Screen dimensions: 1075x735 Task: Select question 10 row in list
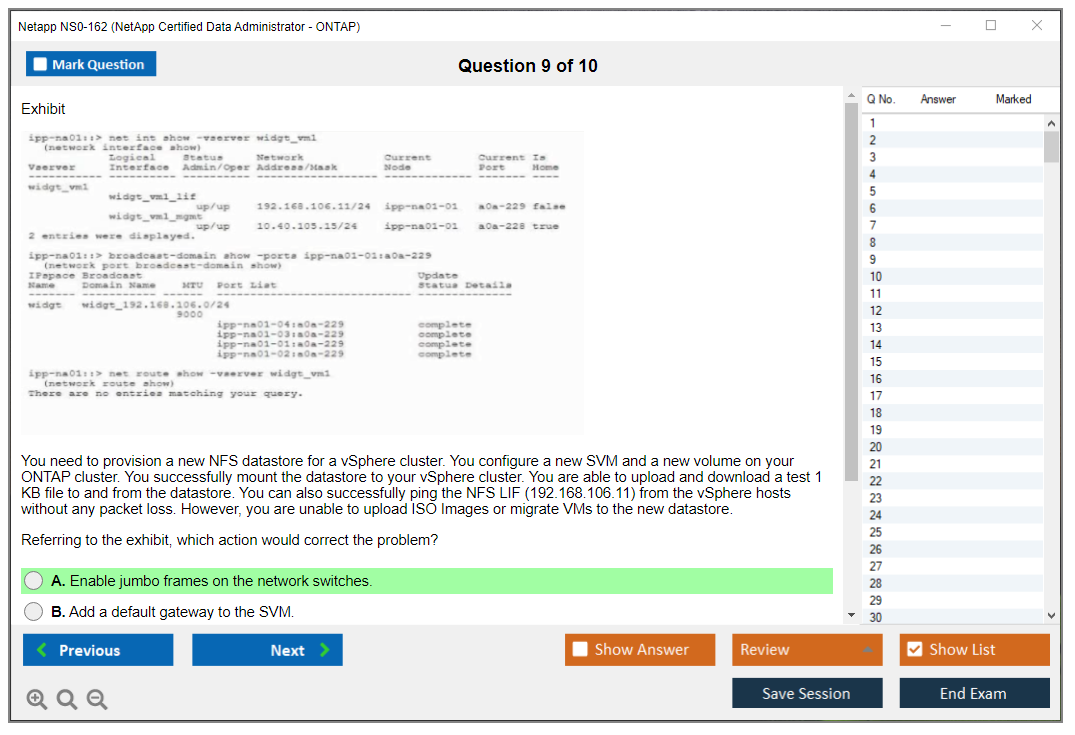point(950,277)
